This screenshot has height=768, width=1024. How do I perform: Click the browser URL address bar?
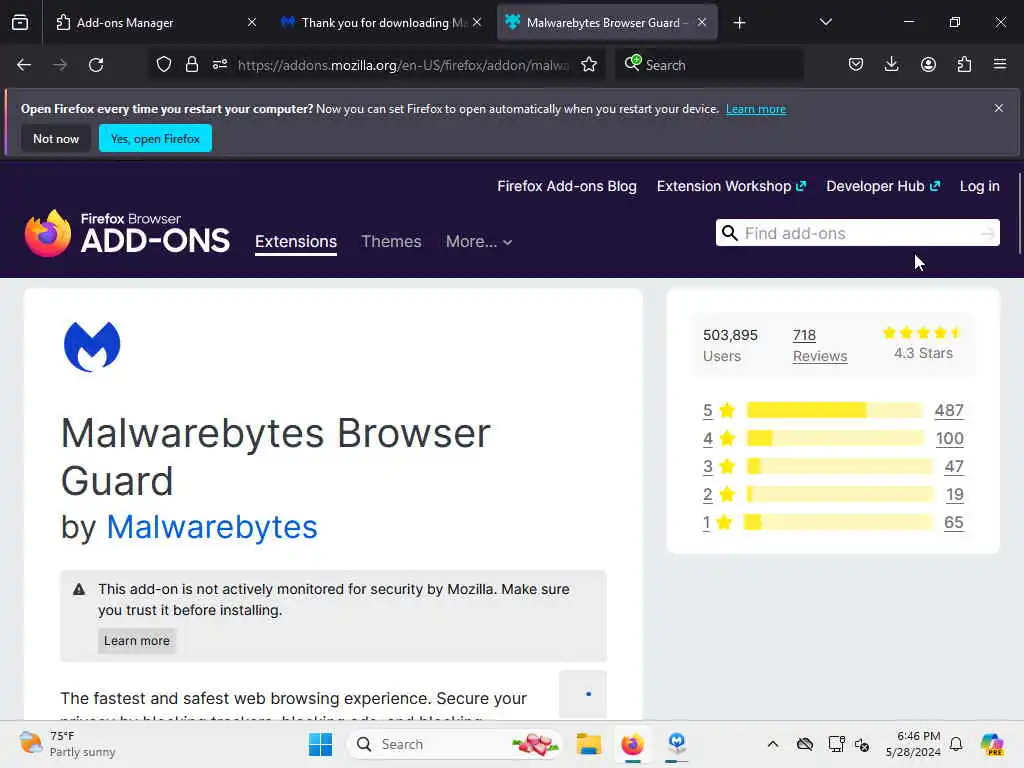point(403,65)
